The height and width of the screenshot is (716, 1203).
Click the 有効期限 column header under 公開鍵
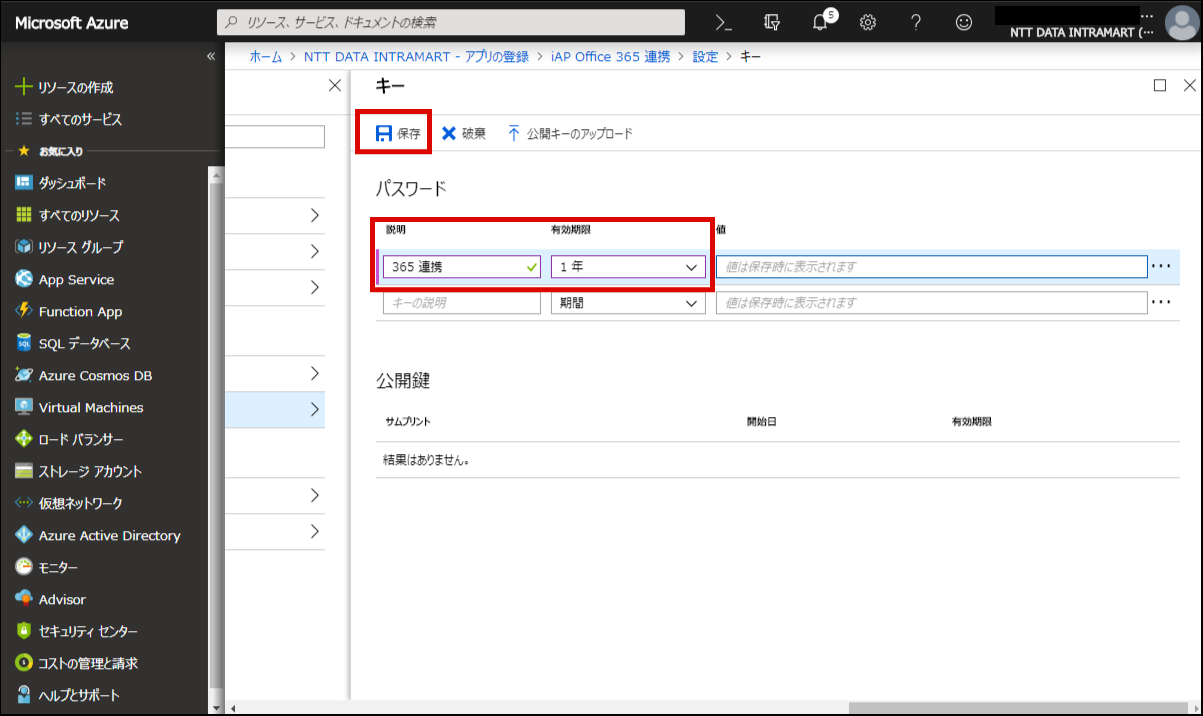coord(971,422)
